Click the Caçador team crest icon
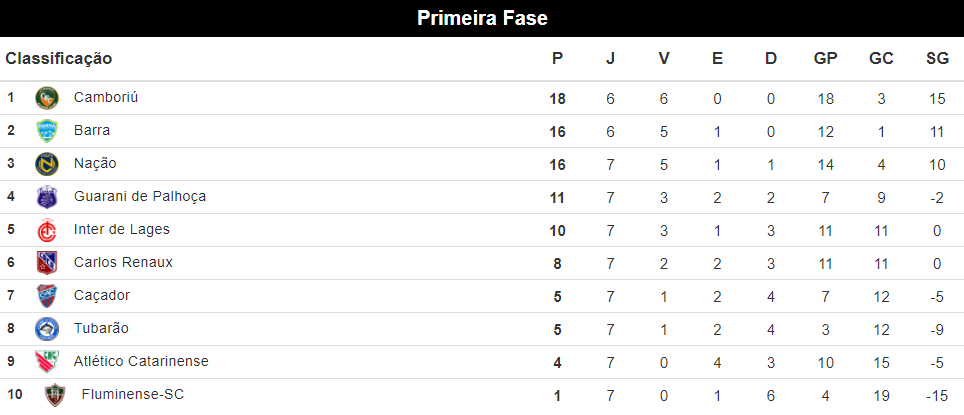 [47, 296]
